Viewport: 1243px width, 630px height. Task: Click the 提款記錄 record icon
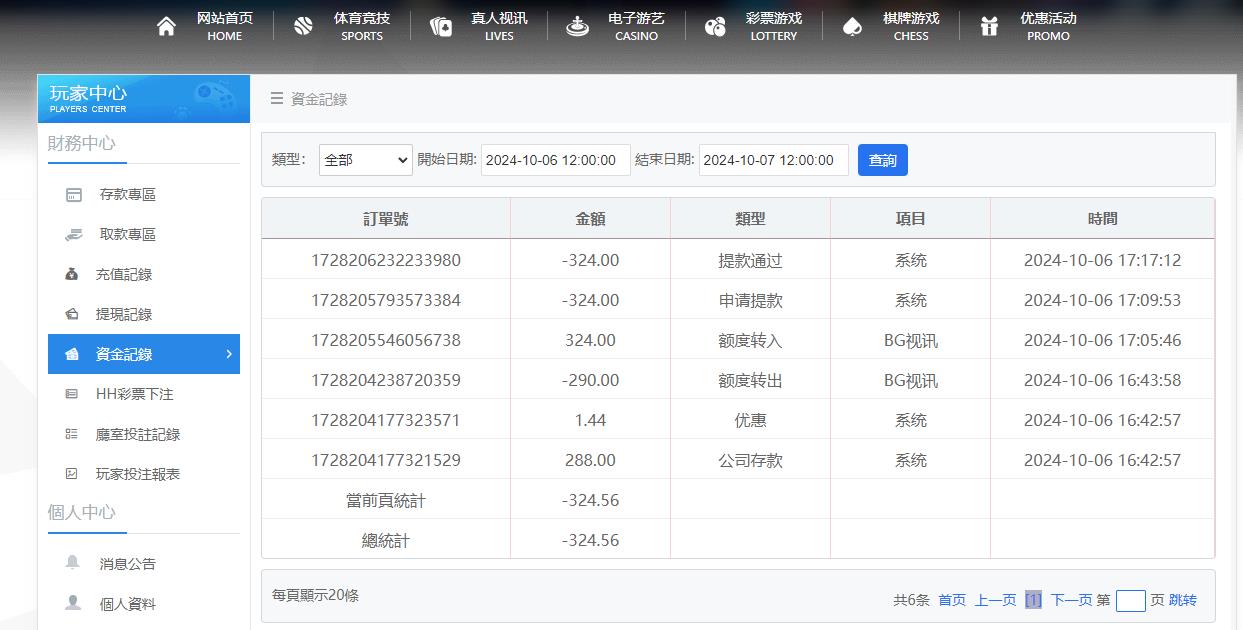click(72, 314)
